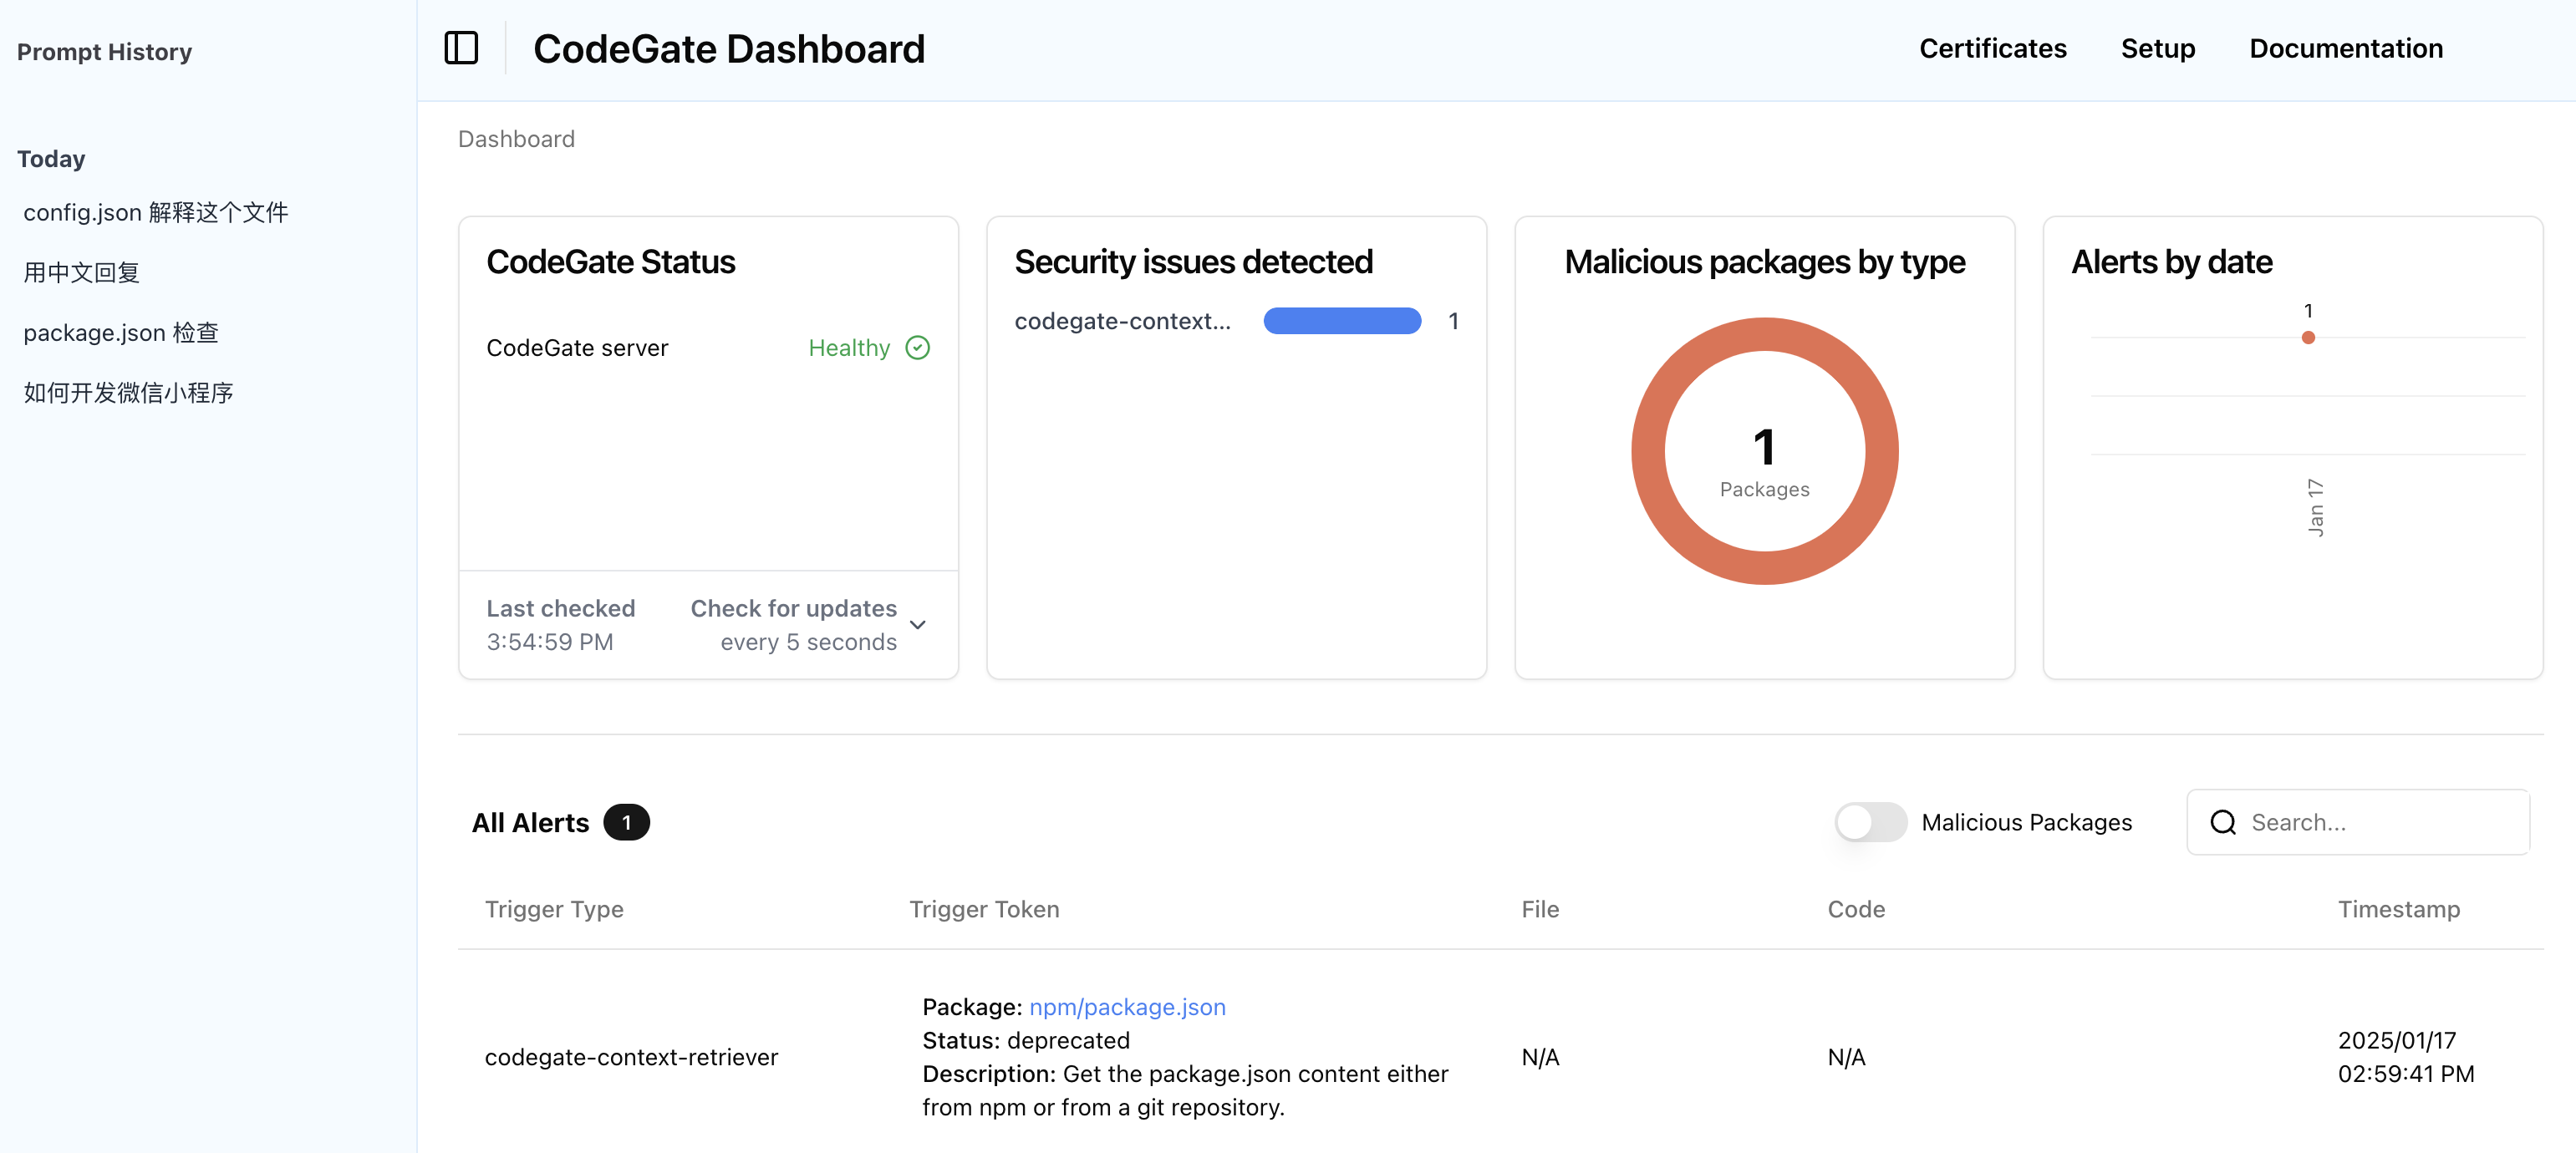This screenshot has height=1153, width=2576.
Task: Click the search magnifier icon
Action: coord(2222,822)
